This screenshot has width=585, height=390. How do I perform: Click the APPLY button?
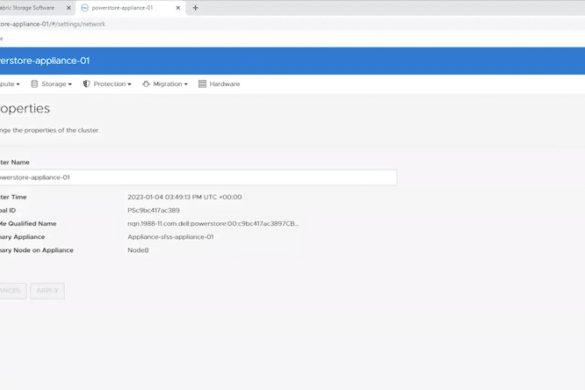(47, 291)
